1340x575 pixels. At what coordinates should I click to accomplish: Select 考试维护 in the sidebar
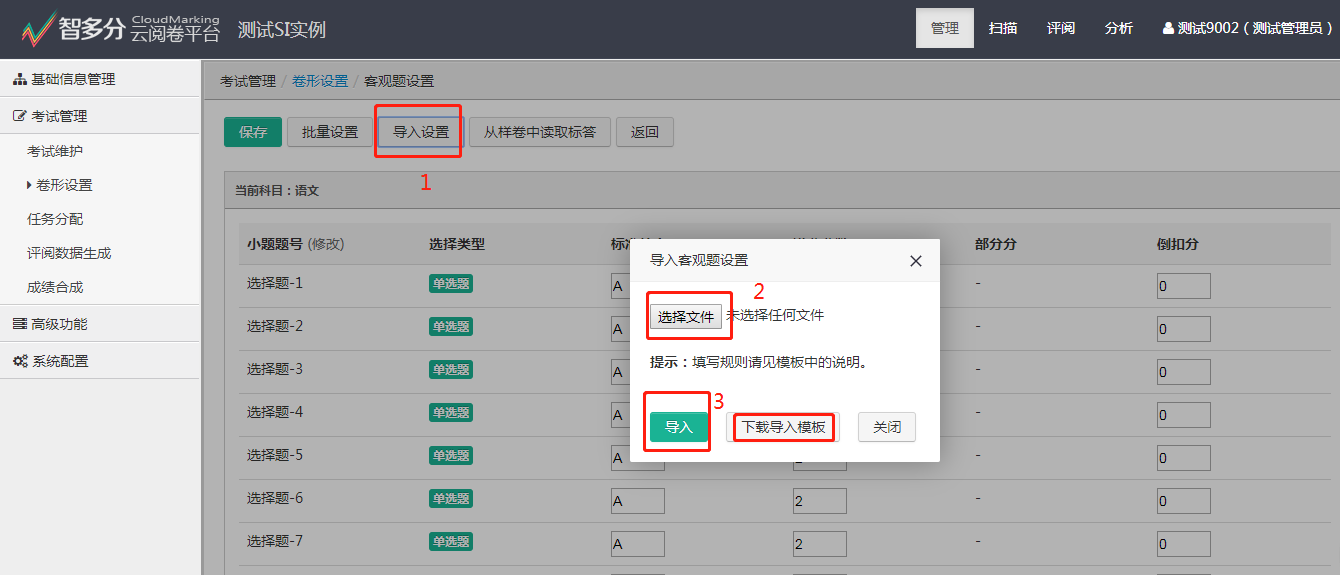55,151
